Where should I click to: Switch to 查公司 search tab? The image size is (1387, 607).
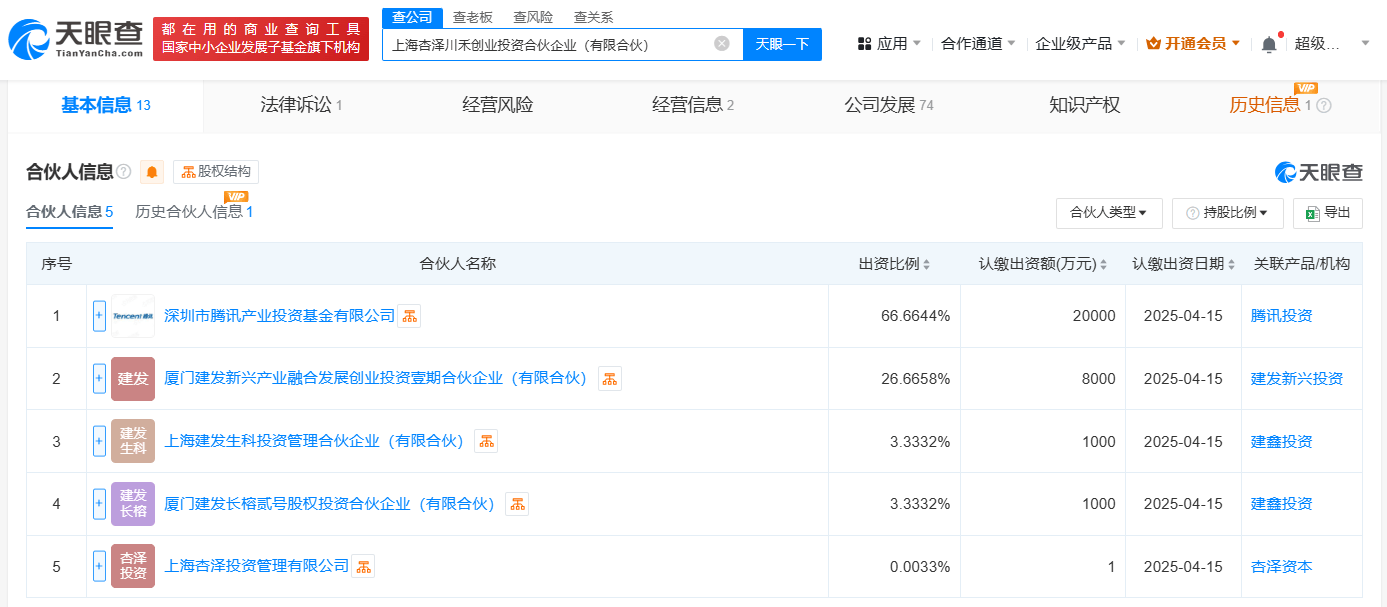click(411, 17)
